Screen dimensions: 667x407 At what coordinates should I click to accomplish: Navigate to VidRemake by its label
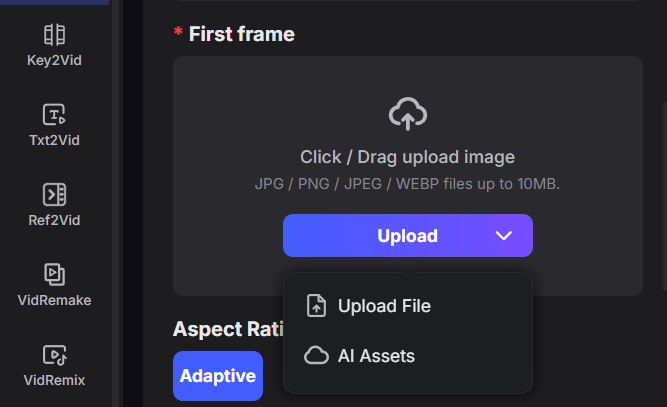(x=54, y=300)
